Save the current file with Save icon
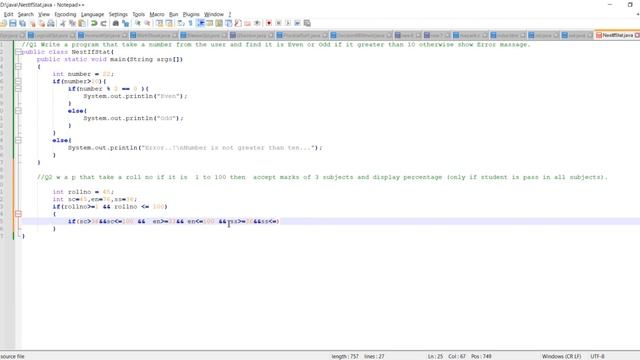The image size is (640, 360). click(13, 23)
